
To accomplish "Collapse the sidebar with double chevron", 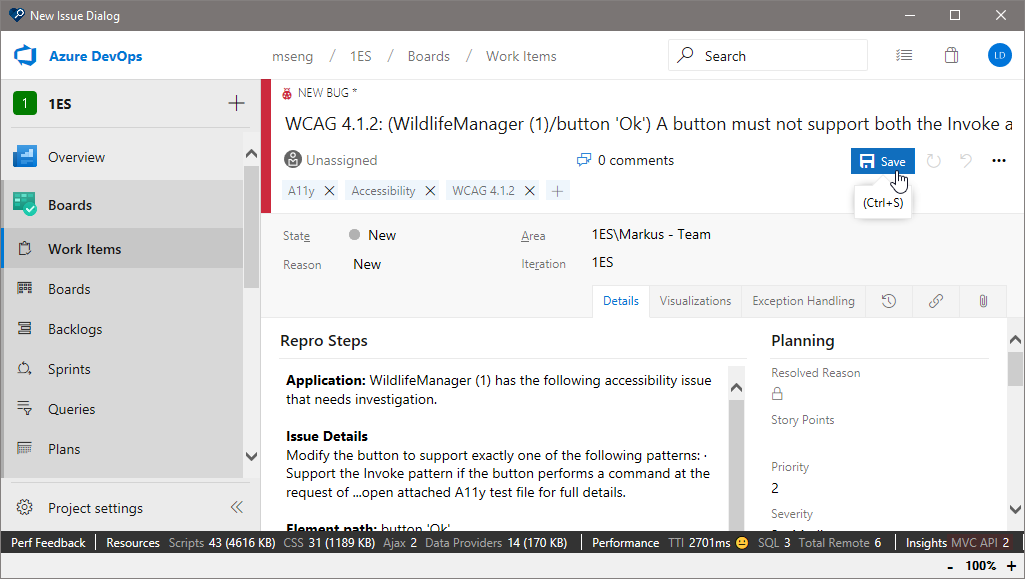I will [237, 508].
